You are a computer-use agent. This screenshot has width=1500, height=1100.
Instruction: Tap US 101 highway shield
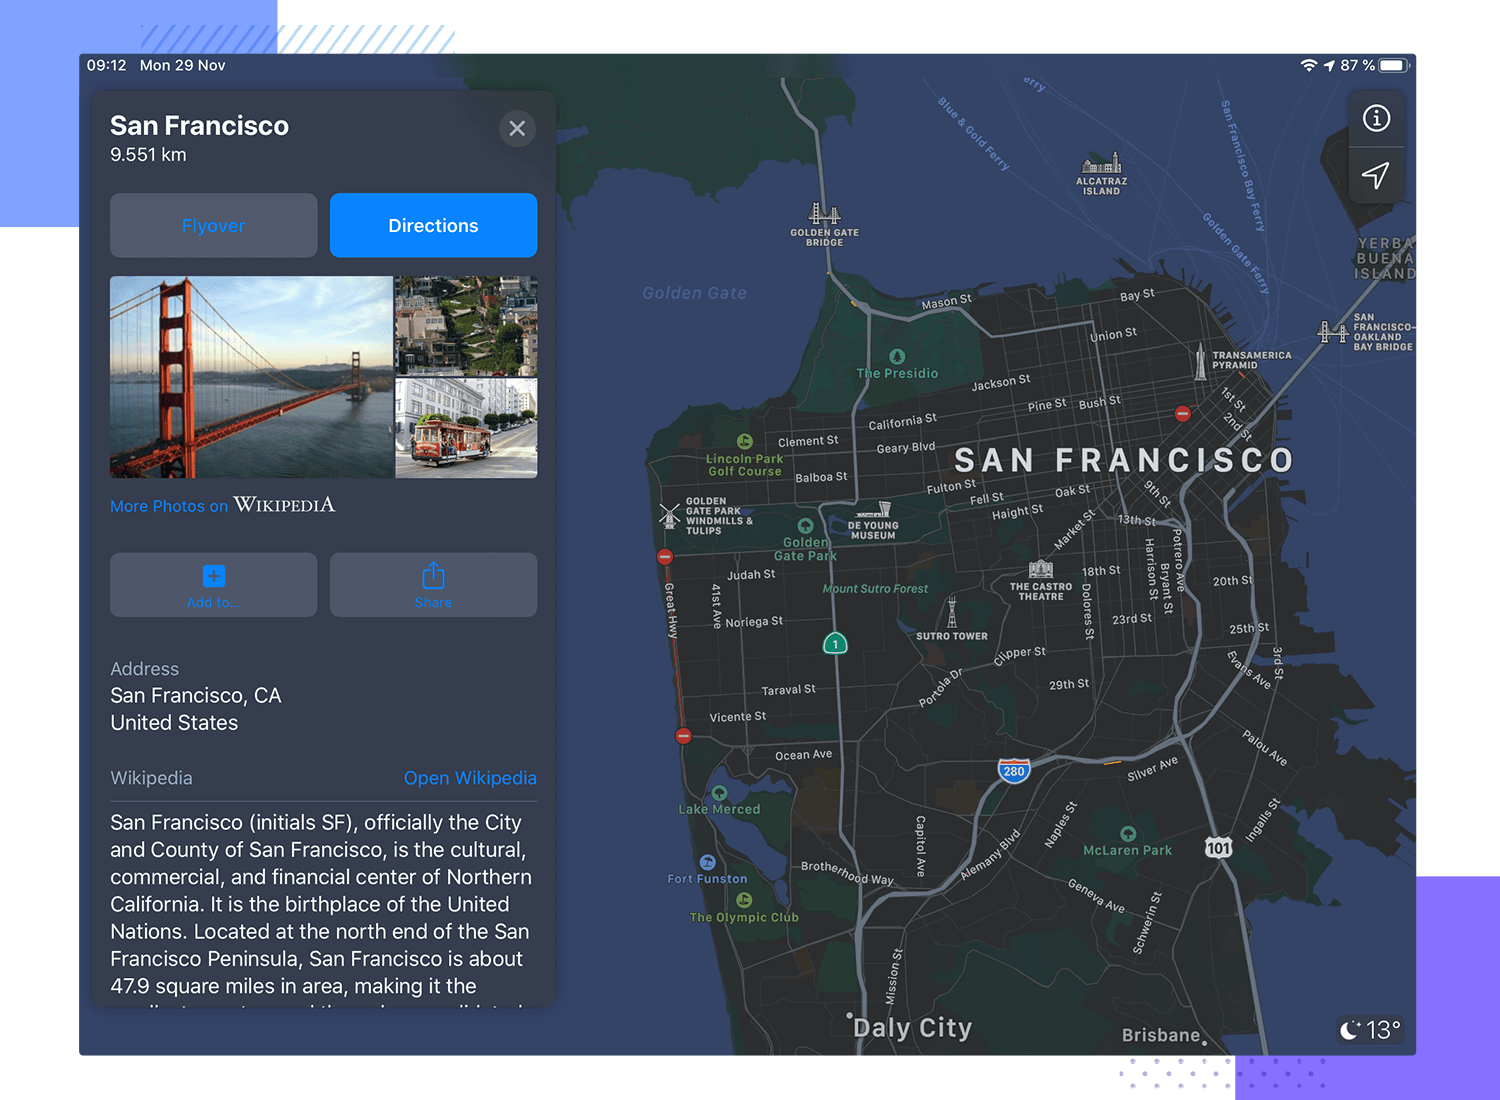coord(1218,848)
